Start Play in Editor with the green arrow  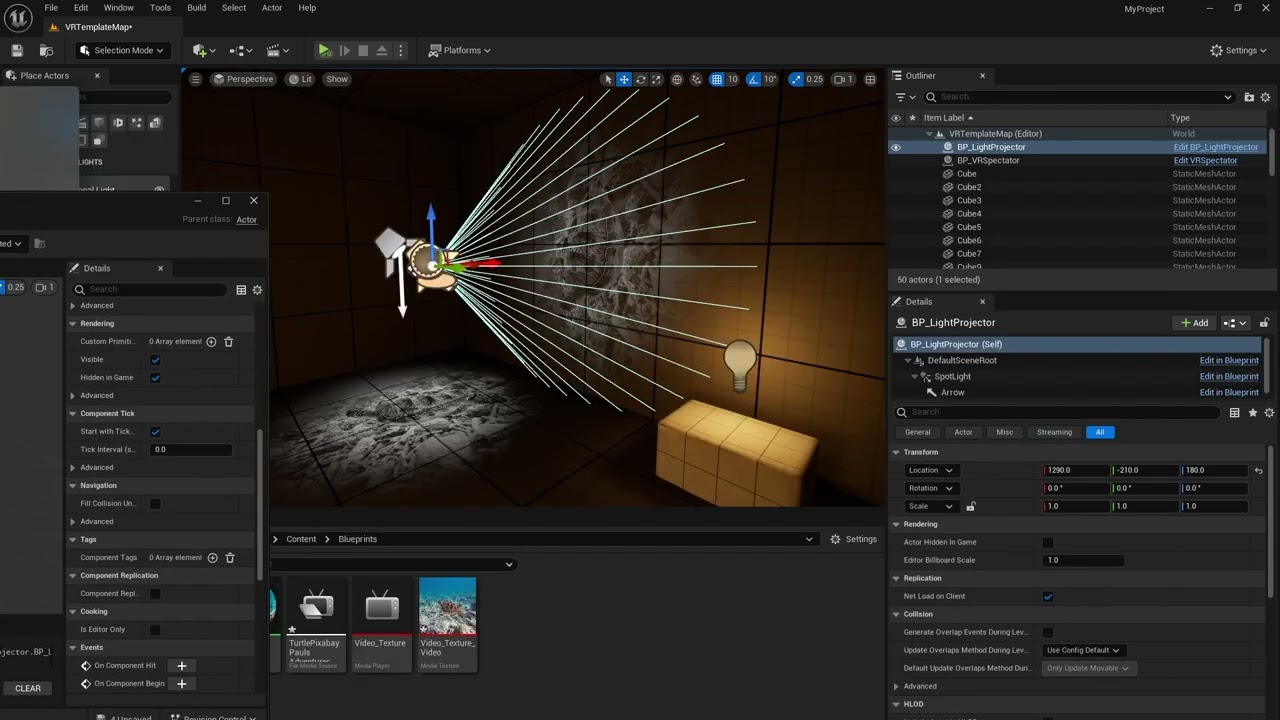pyautogui.click(x=324, y=50)
